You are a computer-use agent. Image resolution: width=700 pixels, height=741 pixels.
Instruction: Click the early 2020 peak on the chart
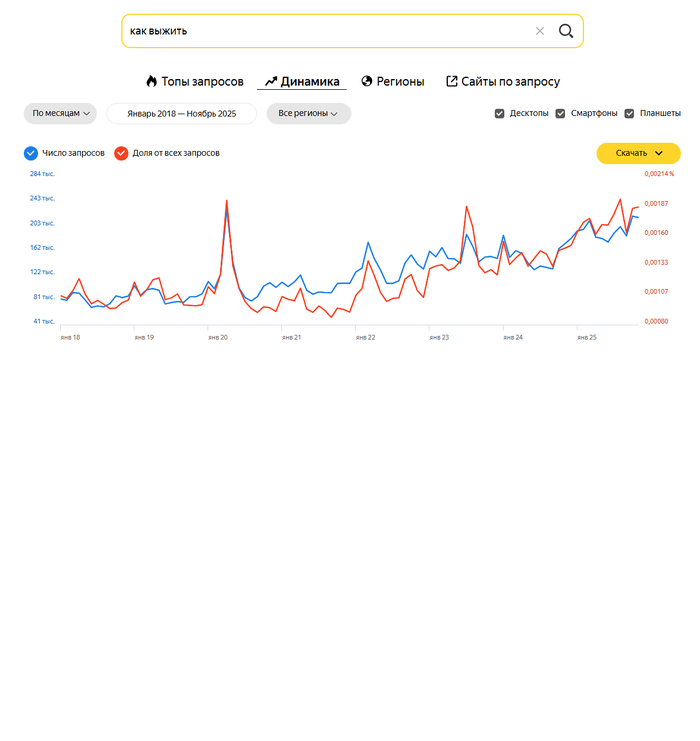click(x=227, y=201)
